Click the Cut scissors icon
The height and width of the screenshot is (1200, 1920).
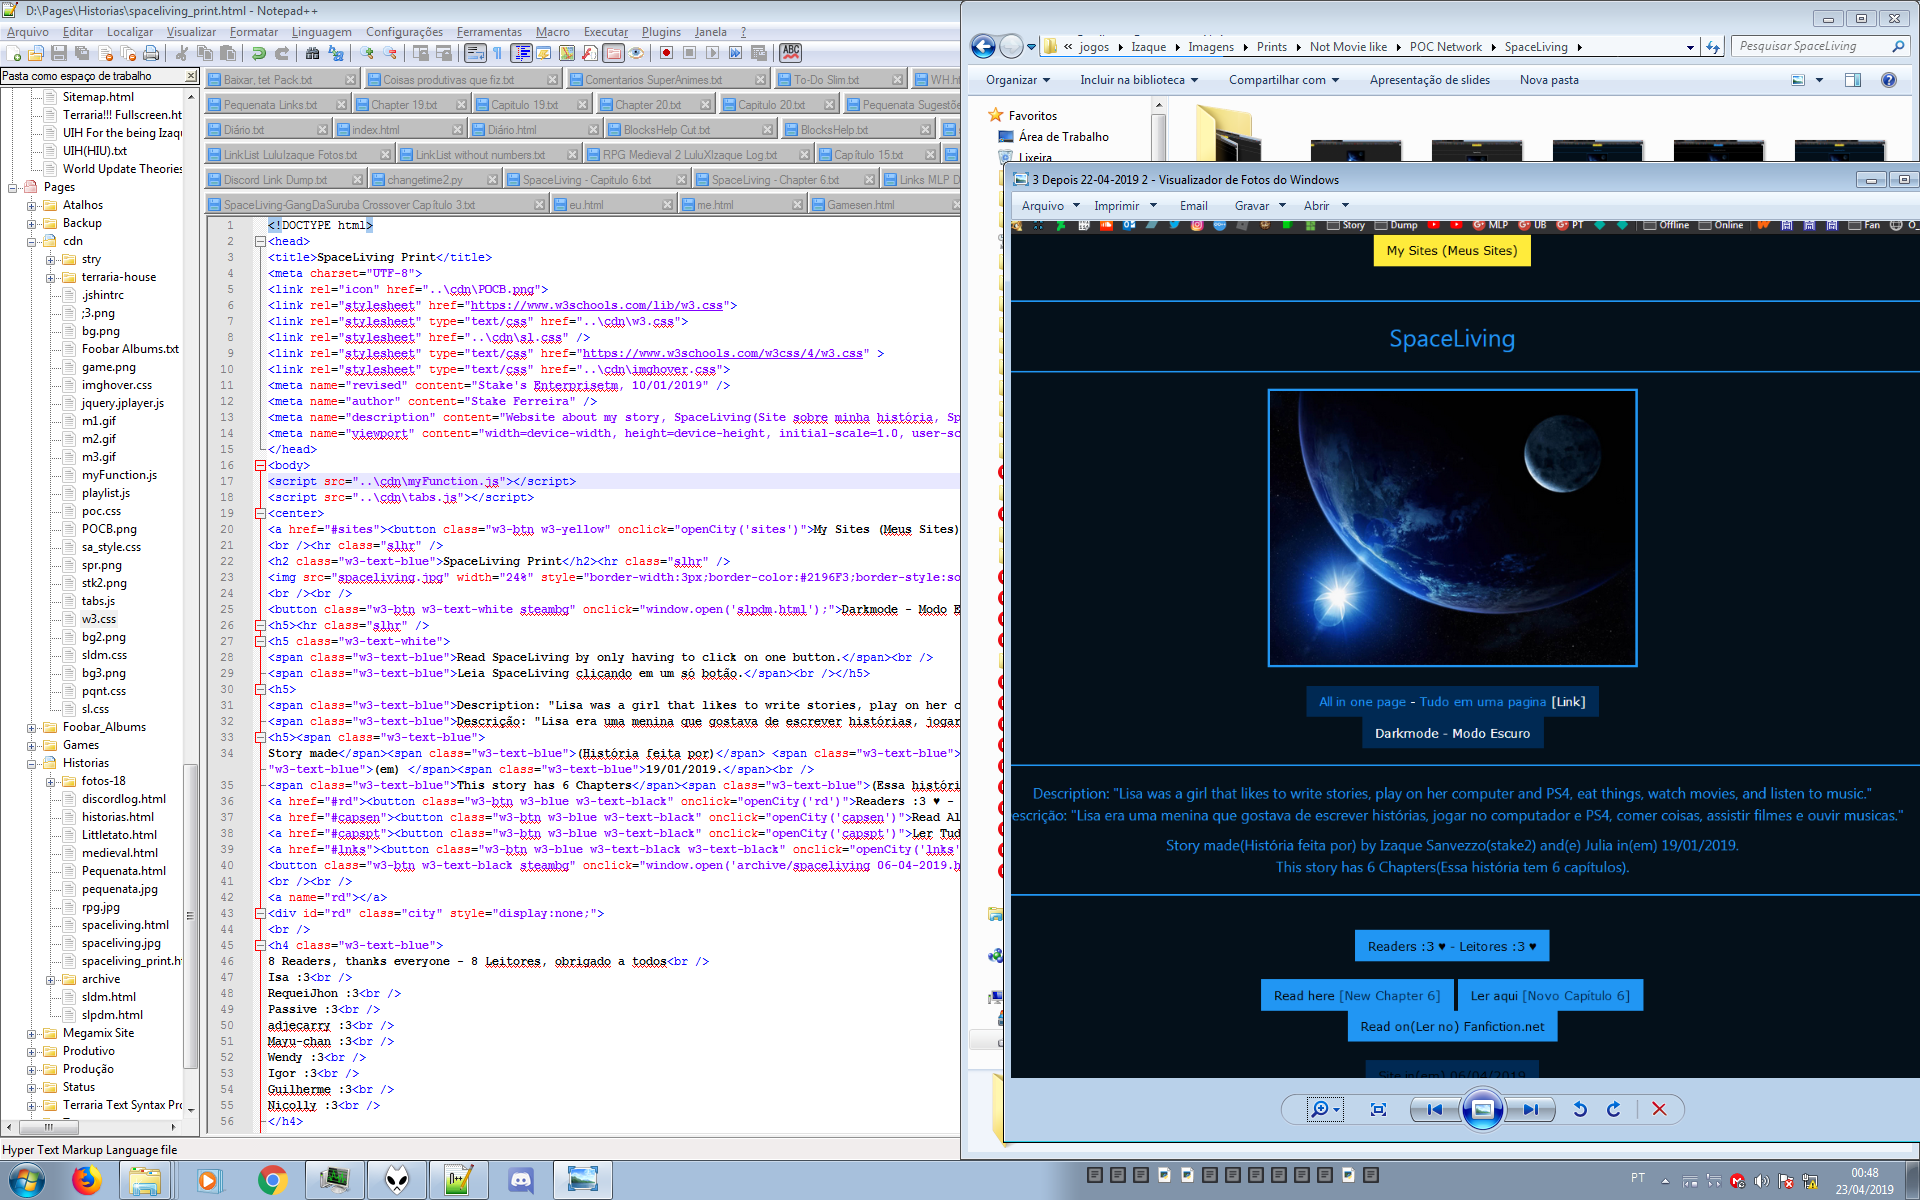pos(181,53)
